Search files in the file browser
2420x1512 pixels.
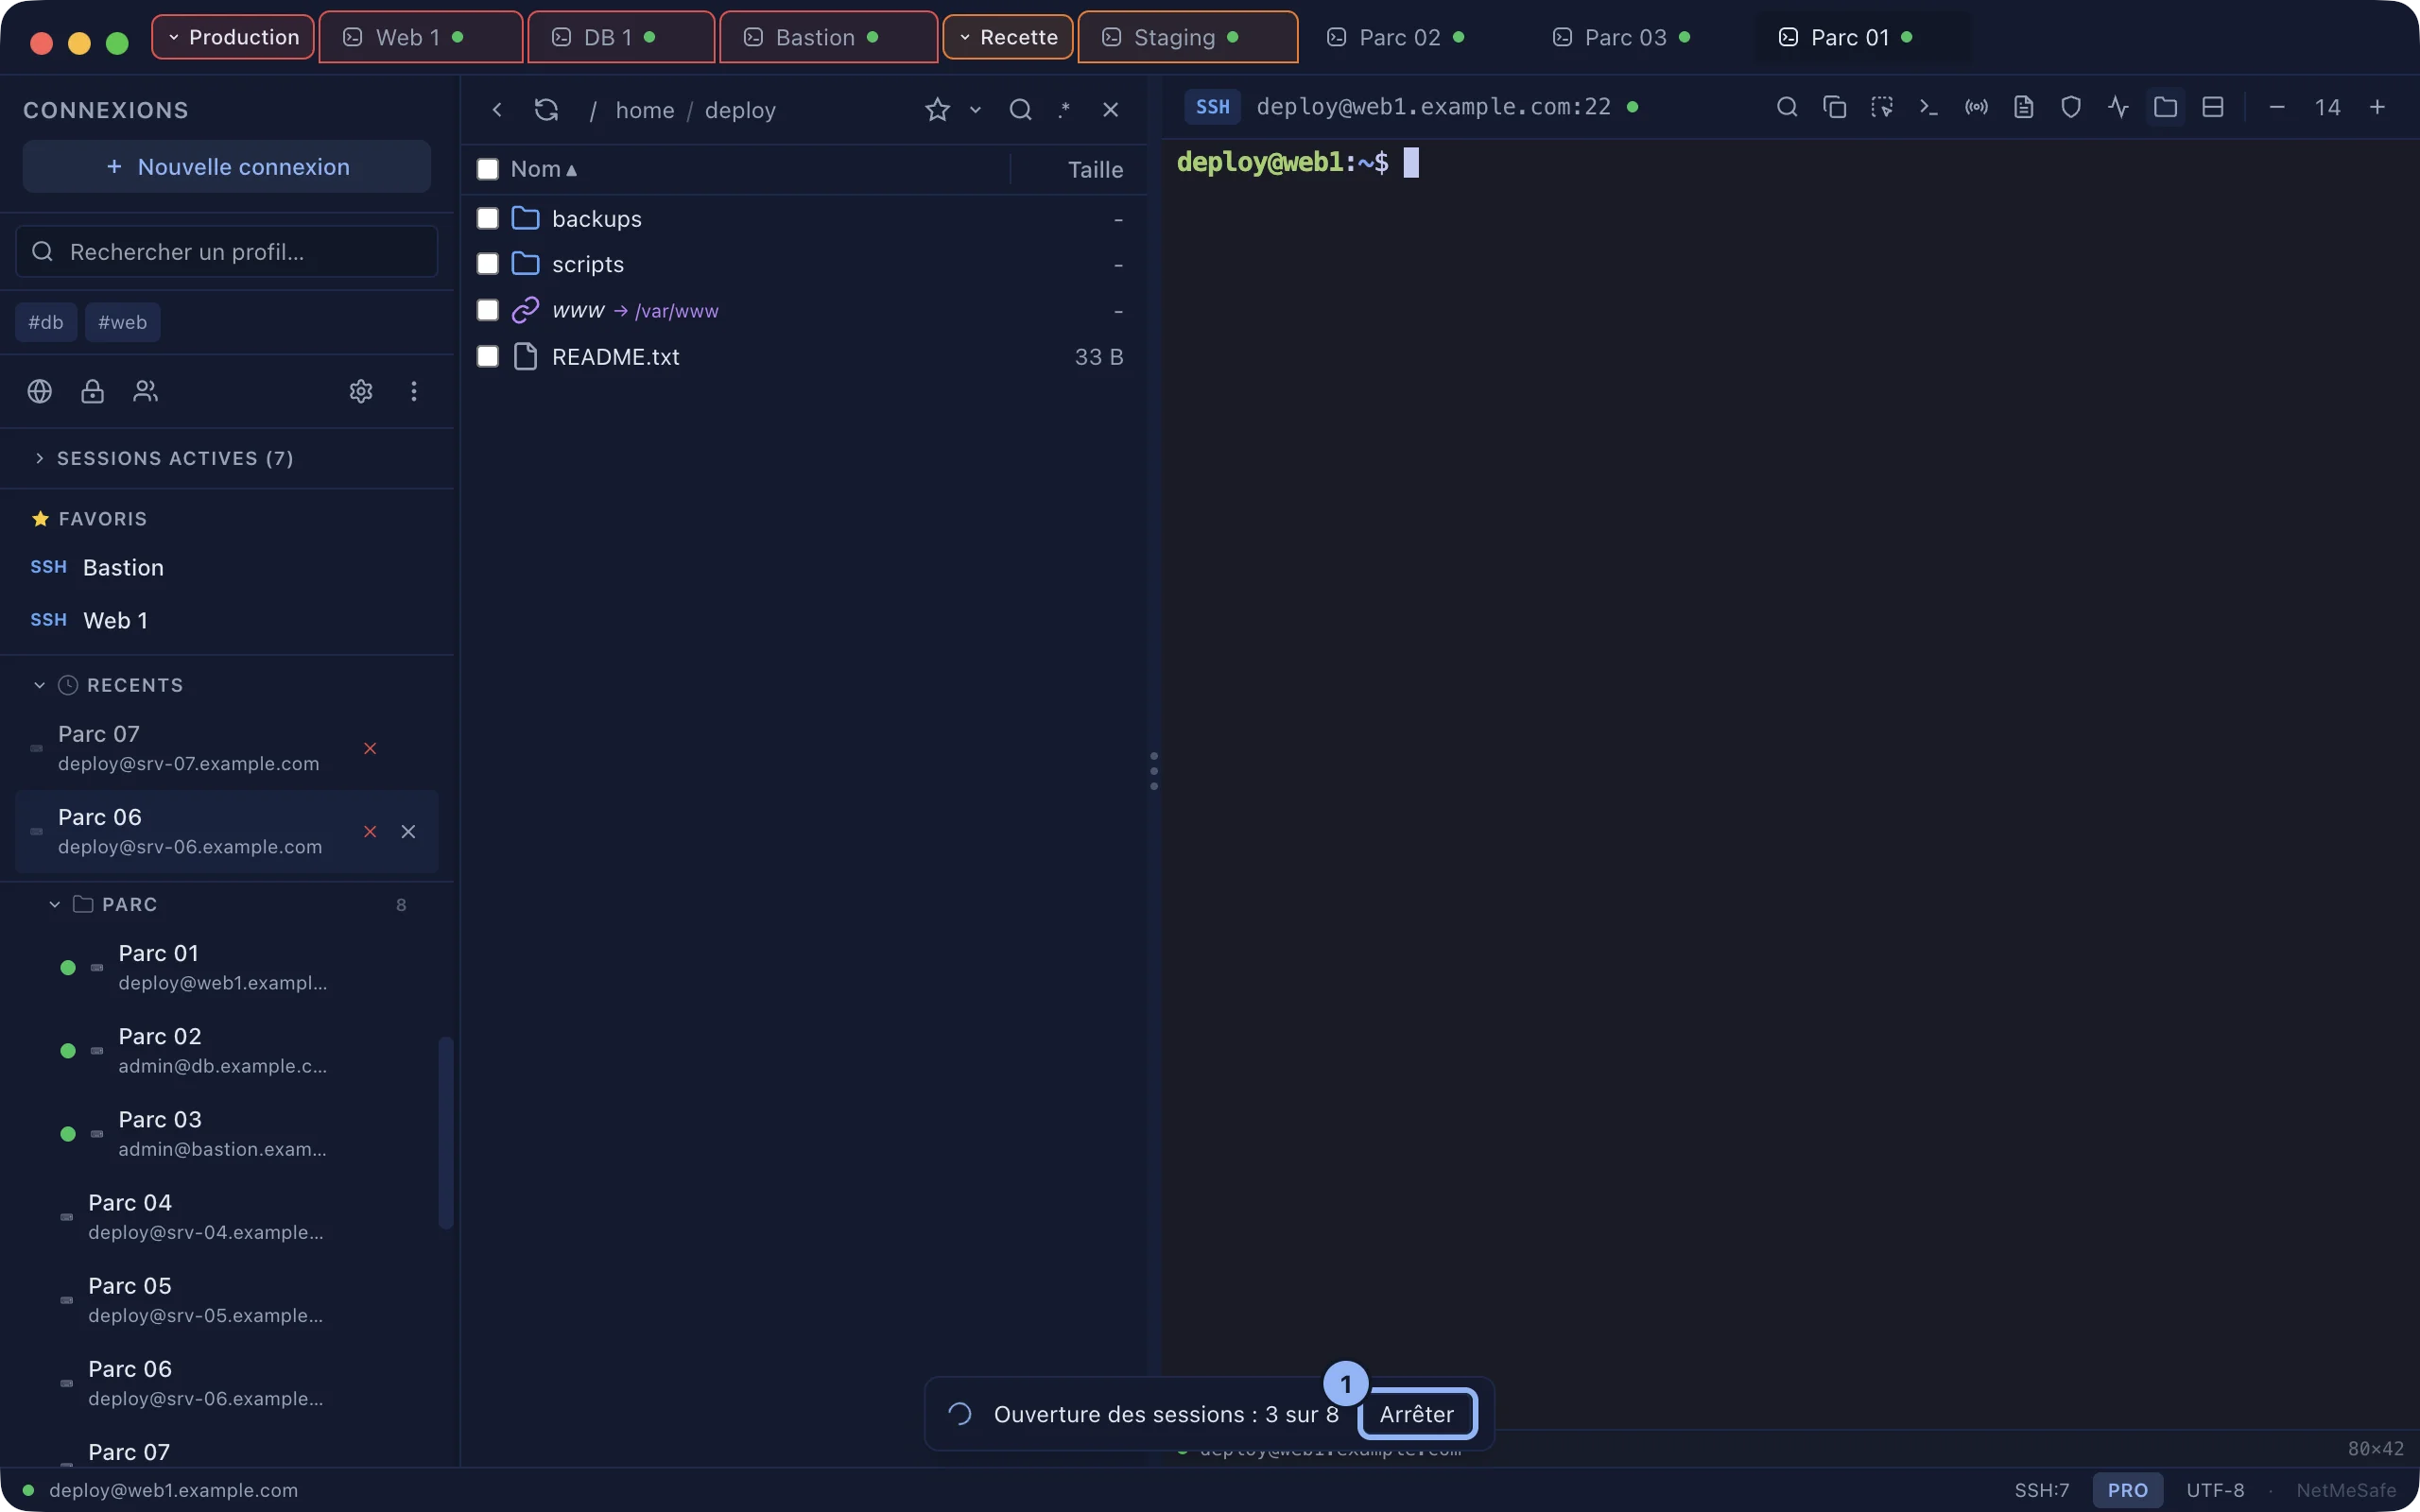tap(1020, 110)
